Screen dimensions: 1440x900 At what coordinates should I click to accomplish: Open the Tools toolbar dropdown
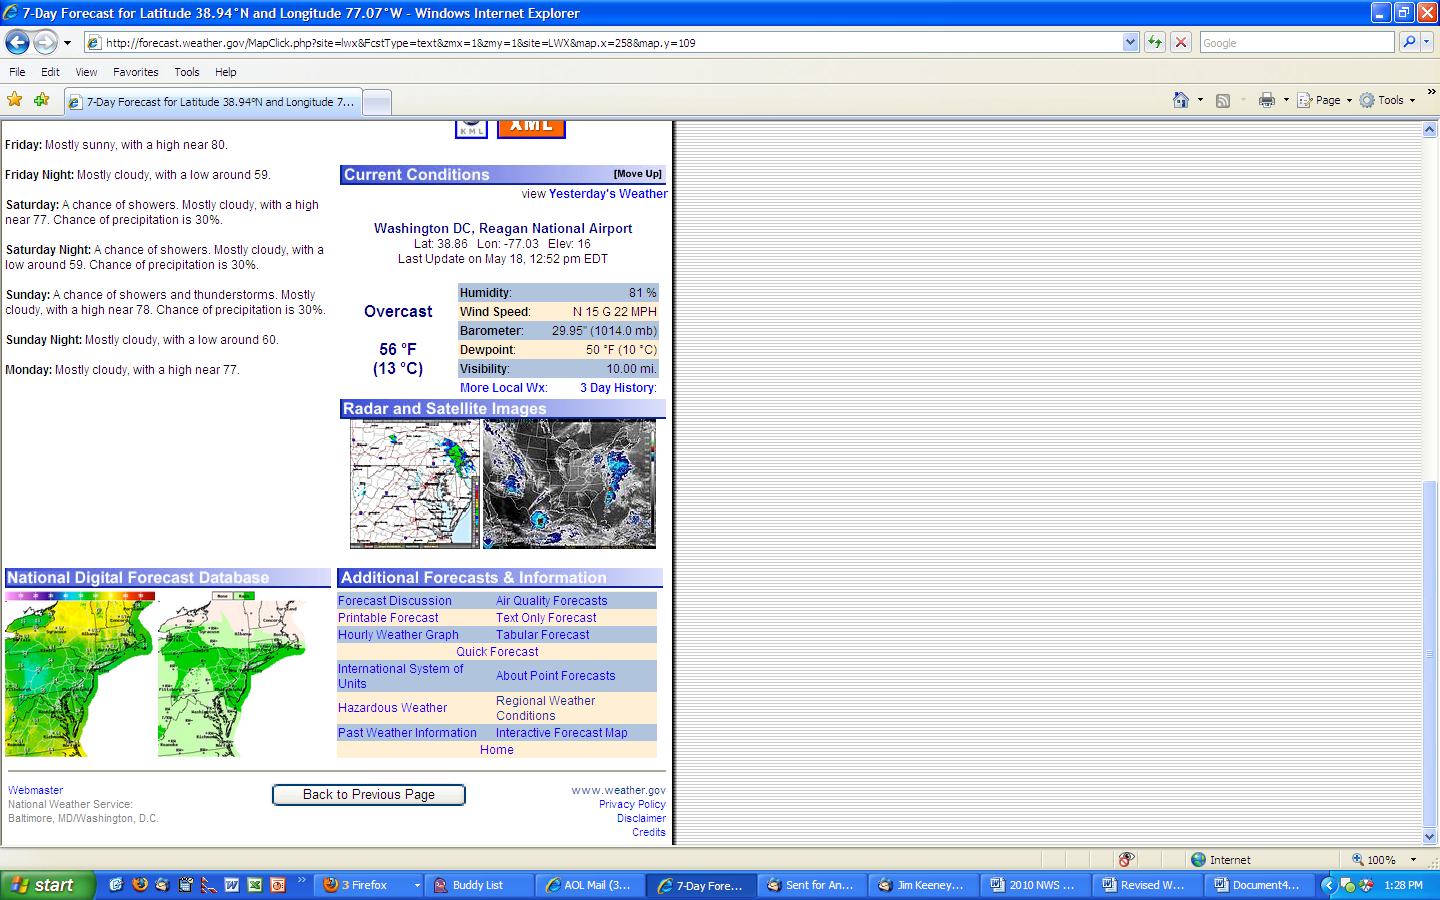click(1388, 100)
